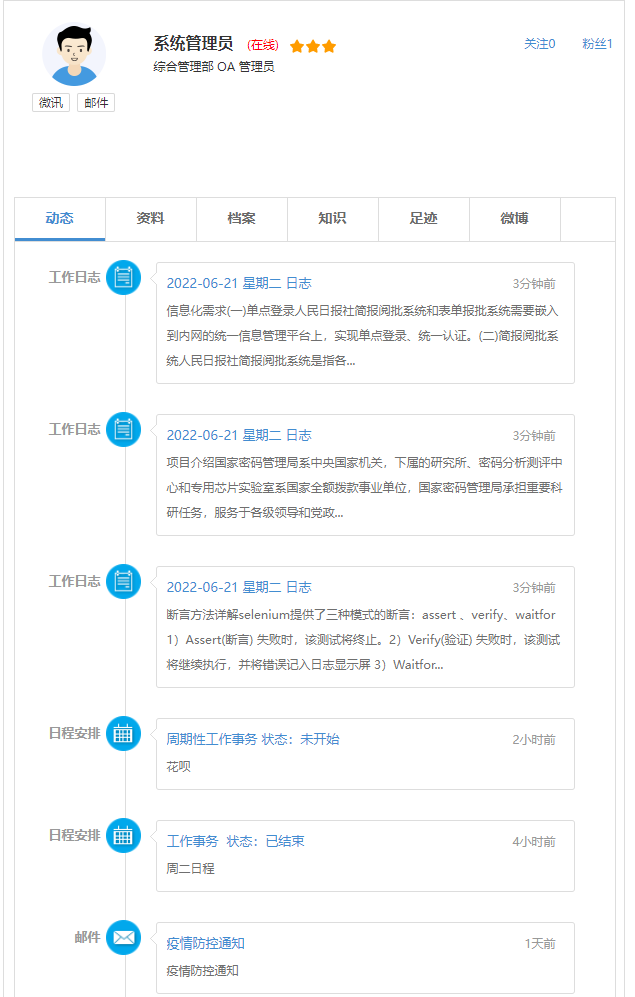Switch to the 资料 tab
The image size is (635, 997).
point(150,219)
